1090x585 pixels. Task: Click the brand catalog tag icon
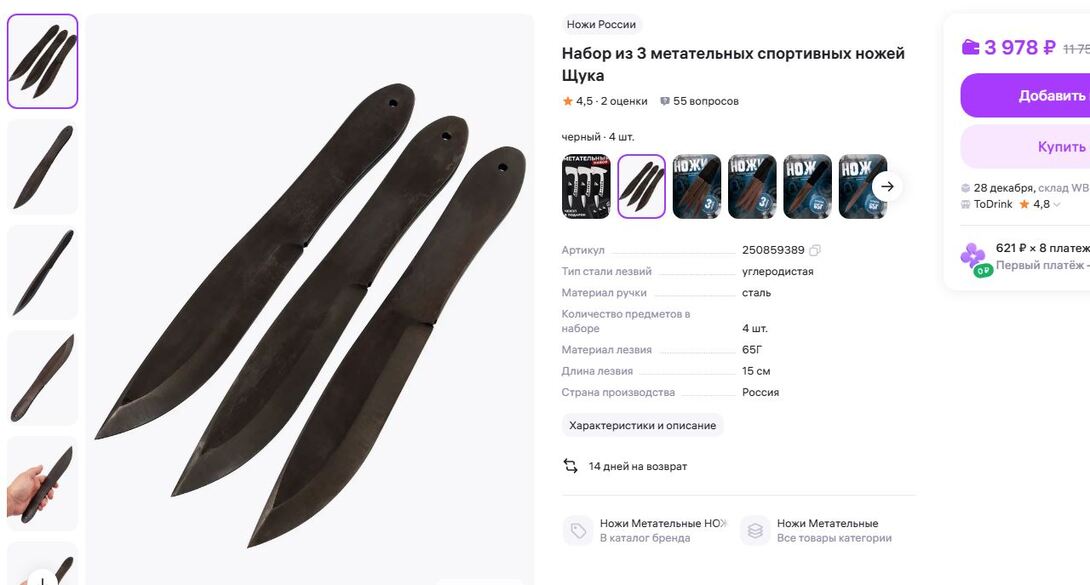[578, 531]
